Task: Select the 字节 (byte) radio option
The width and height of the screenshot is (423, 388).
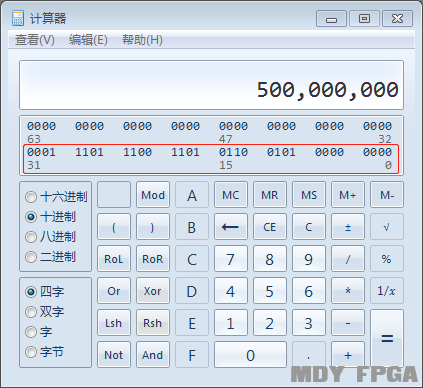Action: (x=45, y=352)
